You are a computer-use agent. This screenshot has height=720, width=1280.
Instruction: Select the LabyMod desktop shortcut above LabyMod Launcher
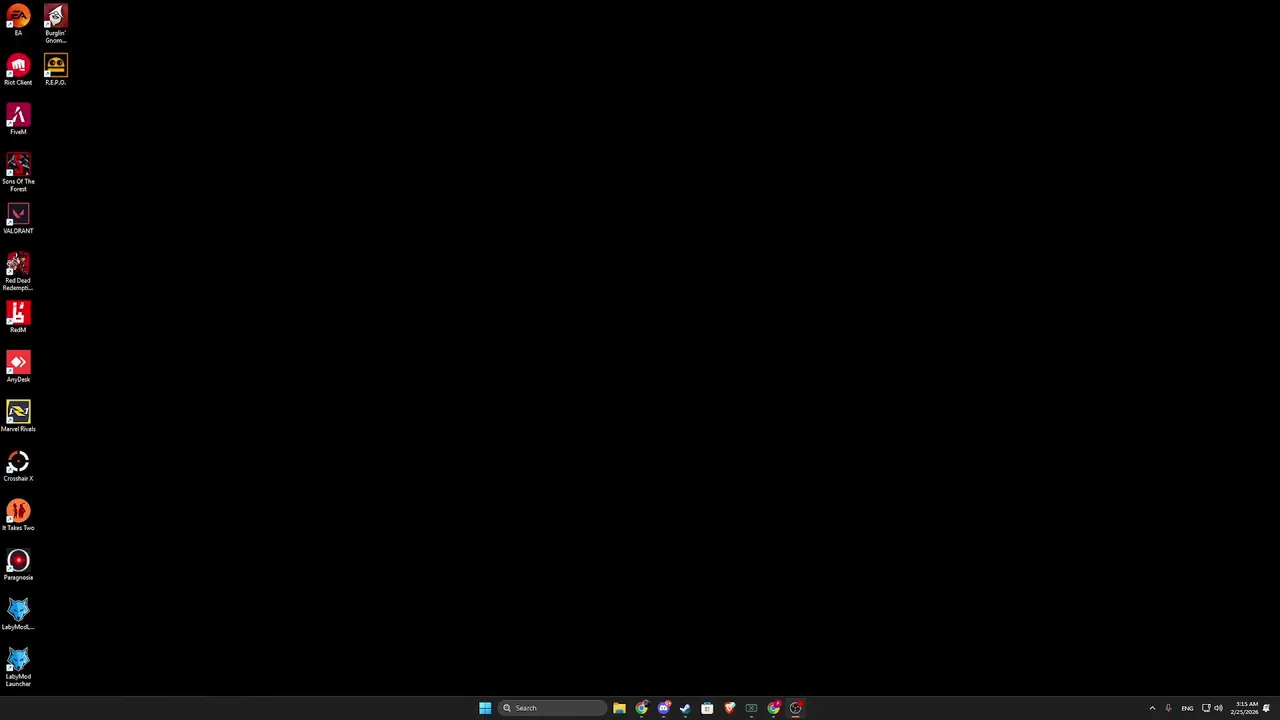coord(18,614)
